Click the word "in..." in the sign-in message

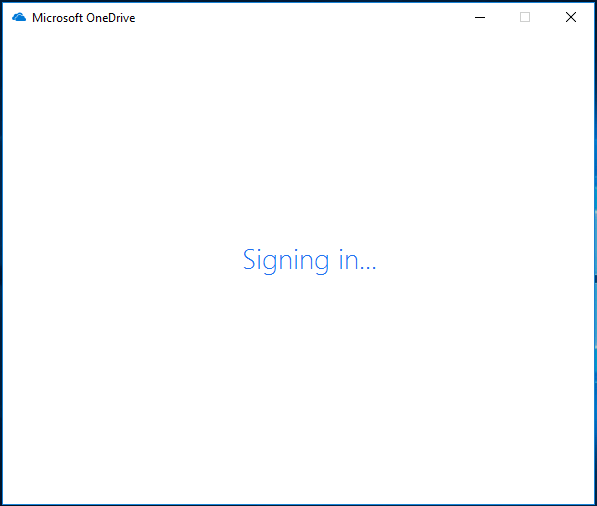coord(358,260)
